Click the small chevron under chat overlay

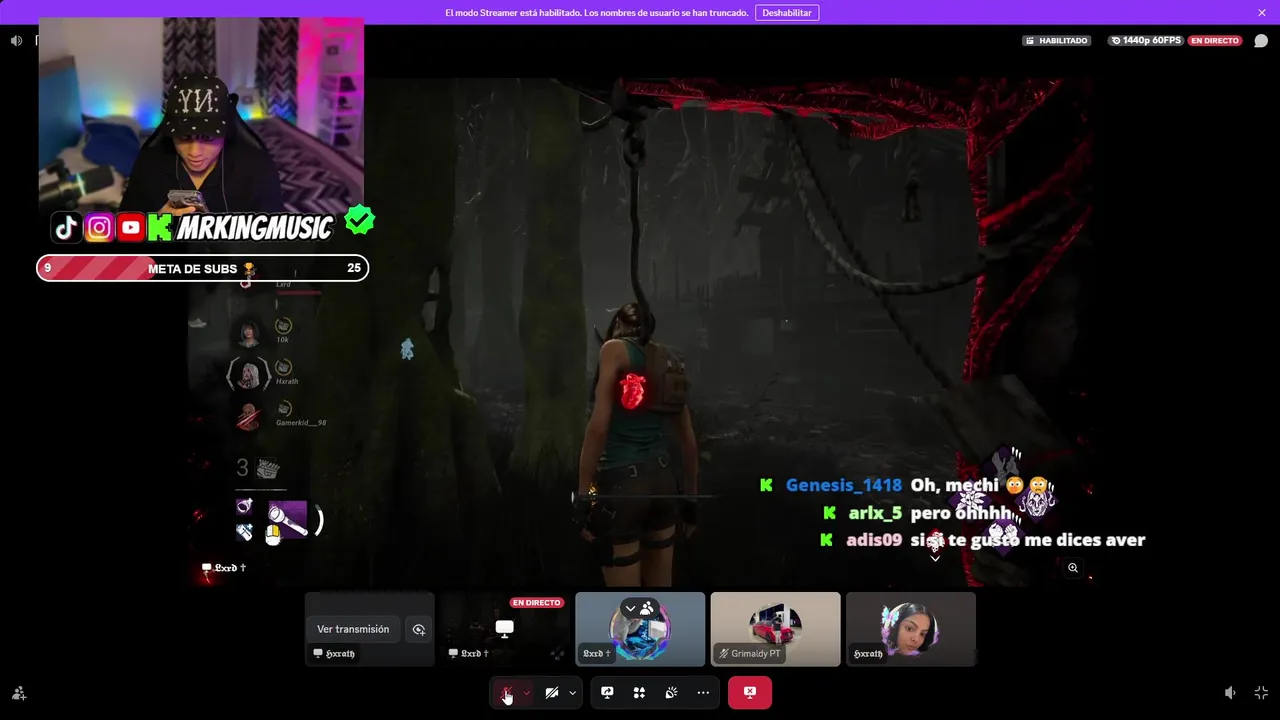point(935,559)
